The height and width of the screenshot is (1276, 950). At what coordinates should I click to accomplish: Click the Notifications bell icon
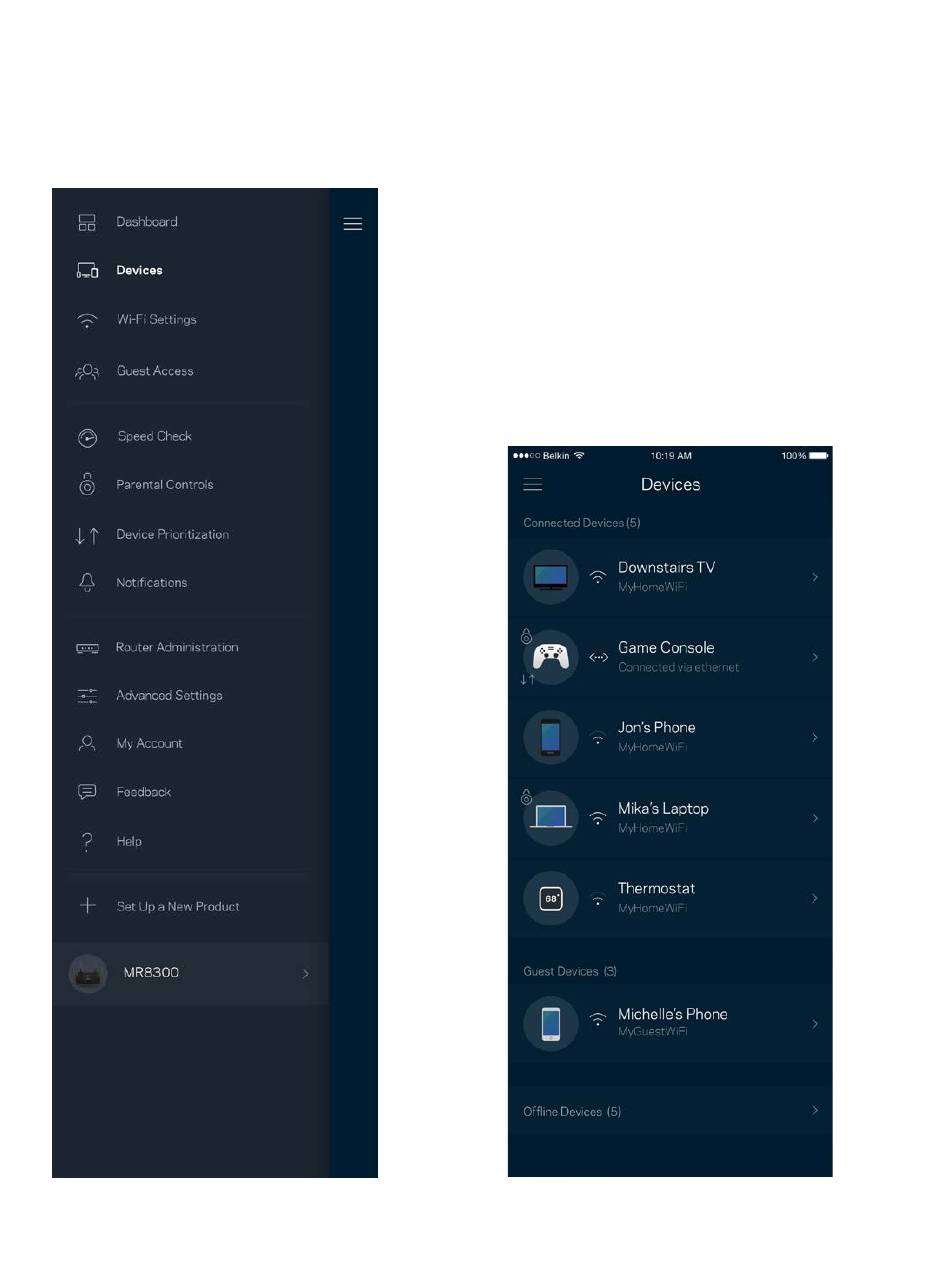87,583
